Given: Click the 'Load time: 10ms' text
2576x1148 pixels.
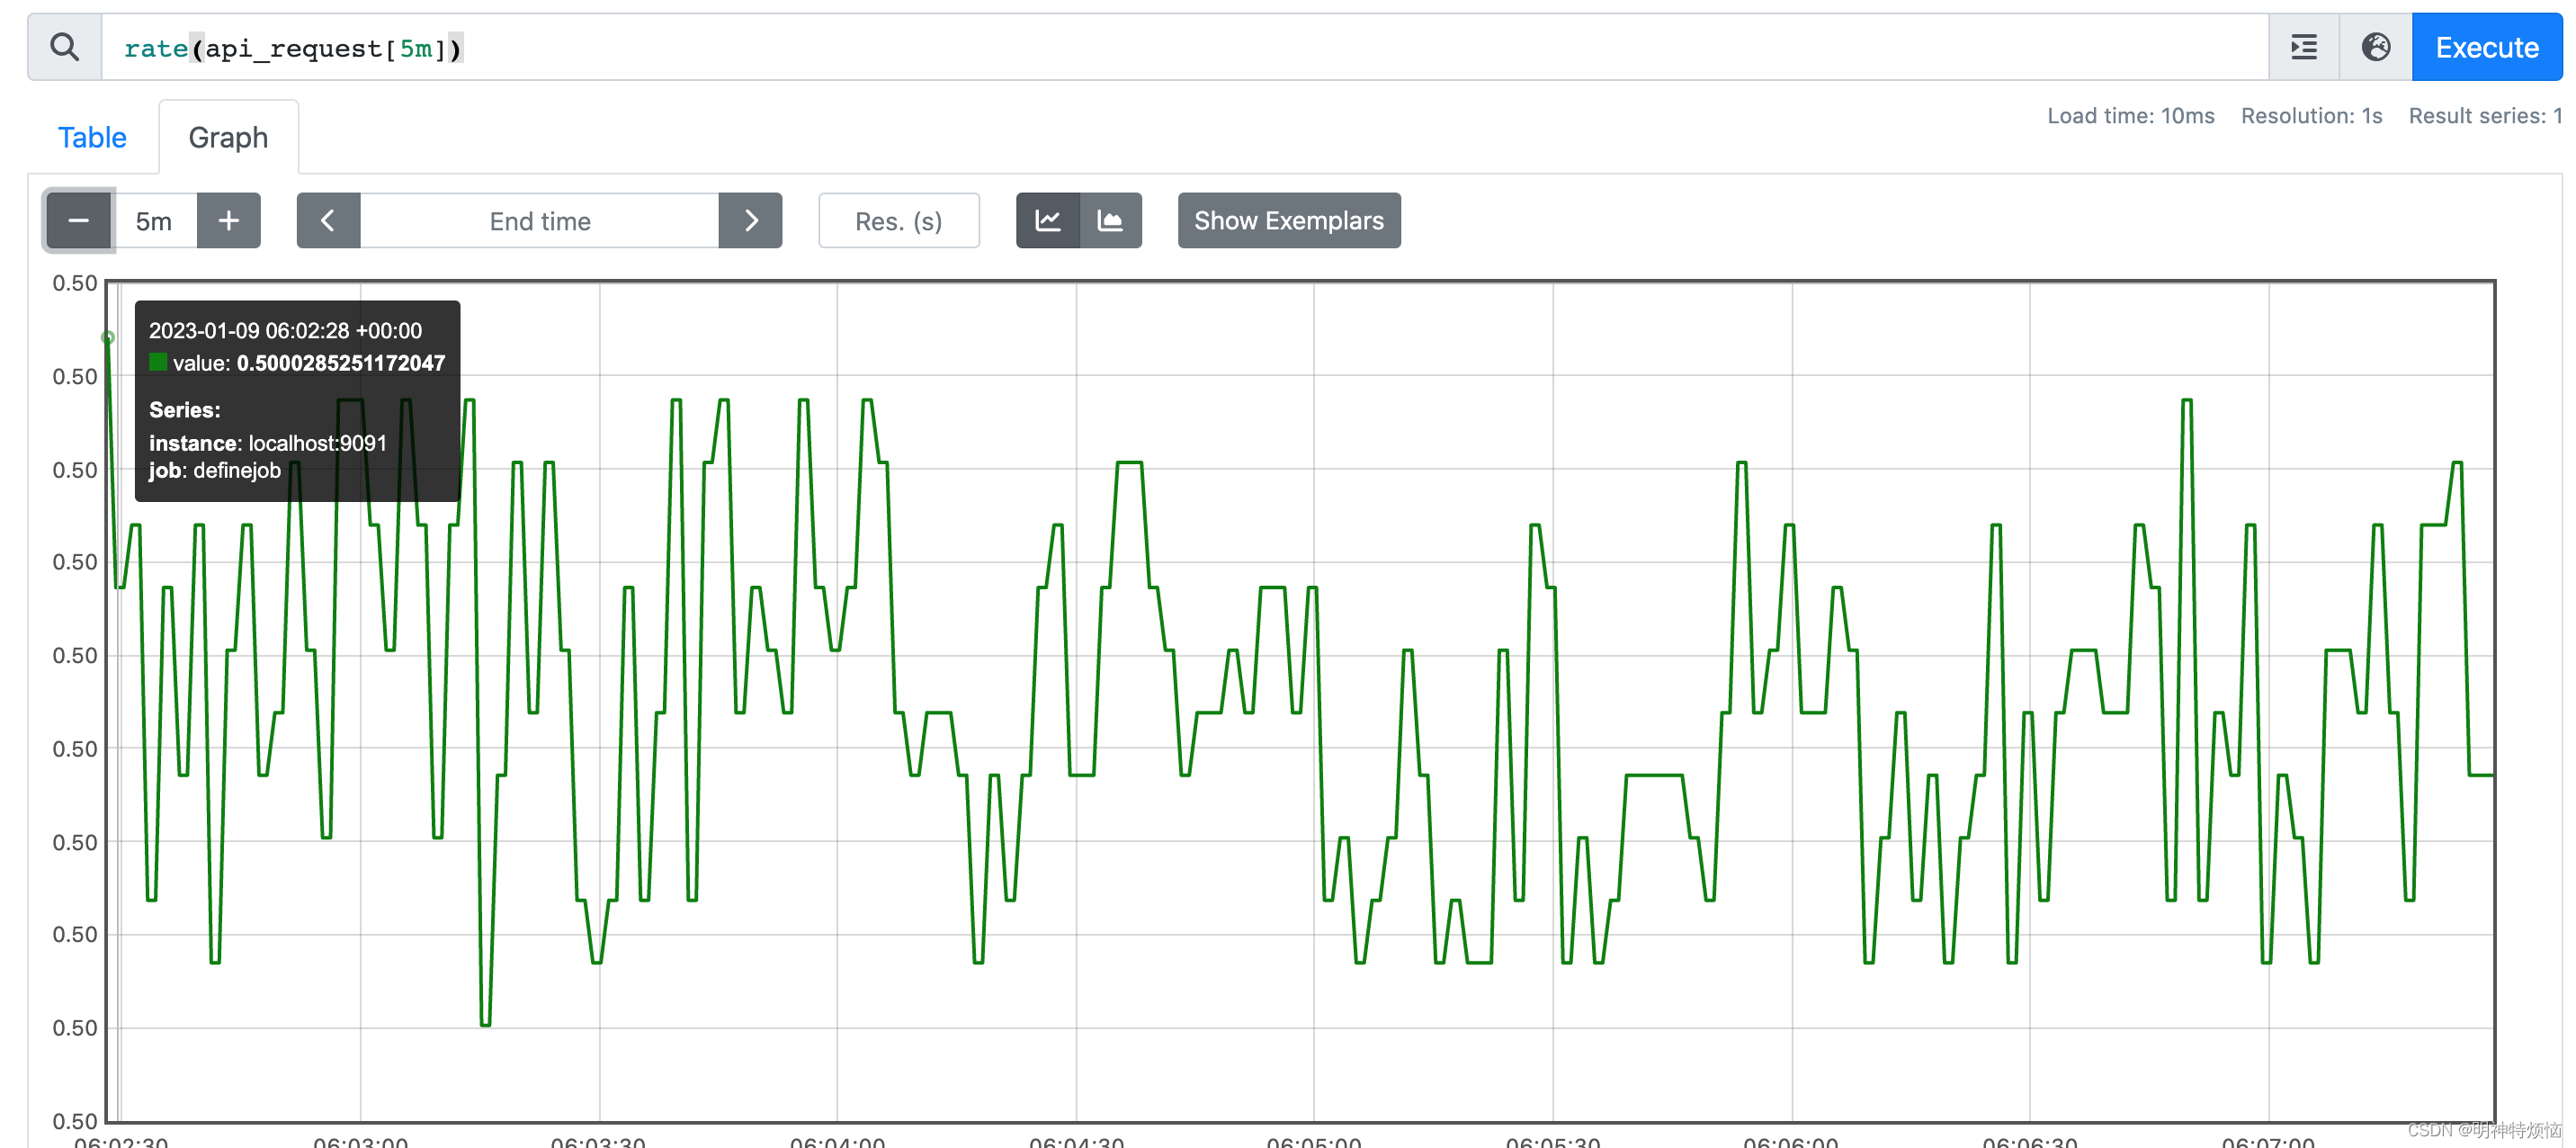Looking at the screenshot, I should (2131, 116).
